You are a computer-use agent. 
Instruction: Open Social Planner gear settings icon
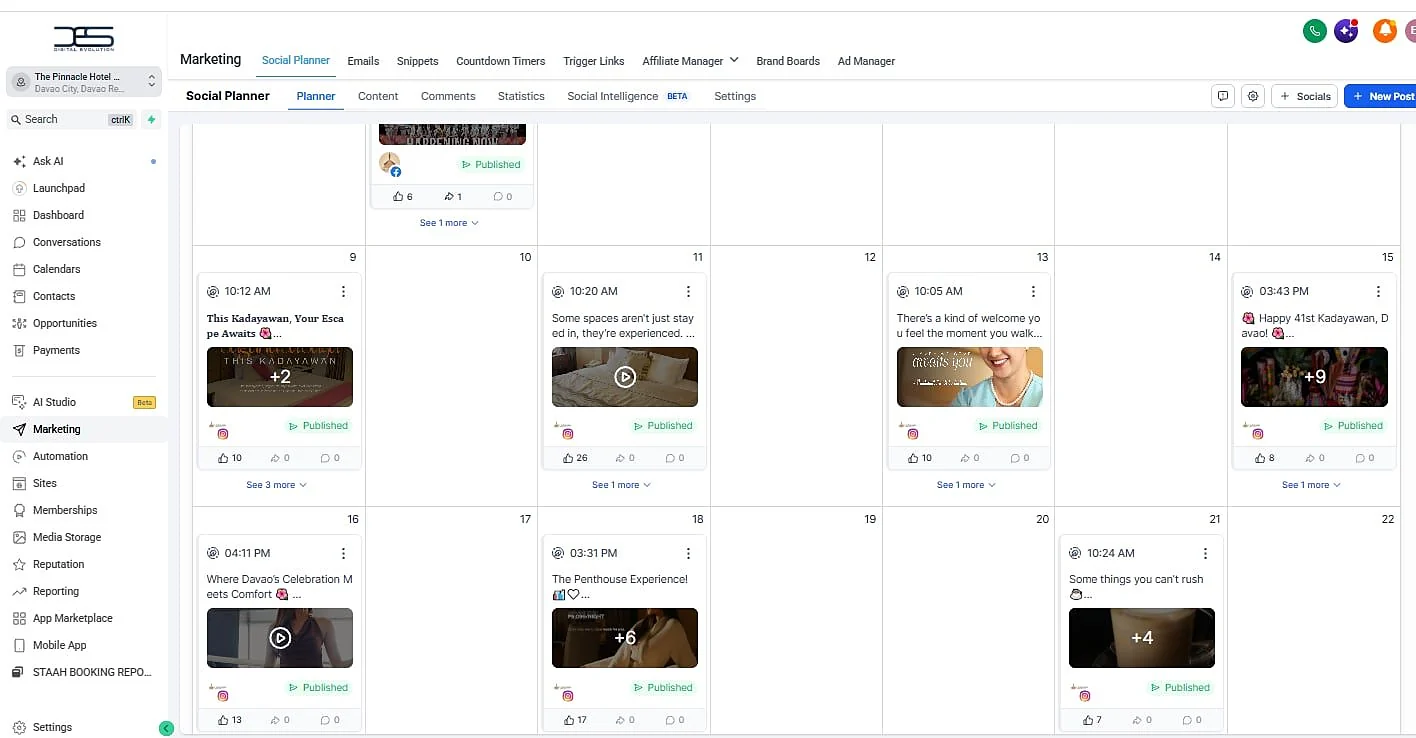(x=1253, y=96)
